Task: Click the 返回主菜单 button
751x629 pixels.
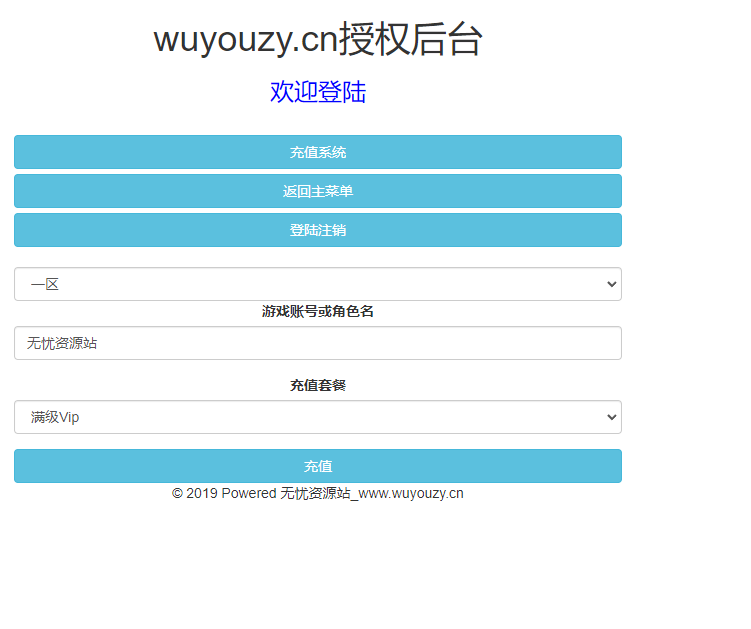Action: [x=318, y=191]
